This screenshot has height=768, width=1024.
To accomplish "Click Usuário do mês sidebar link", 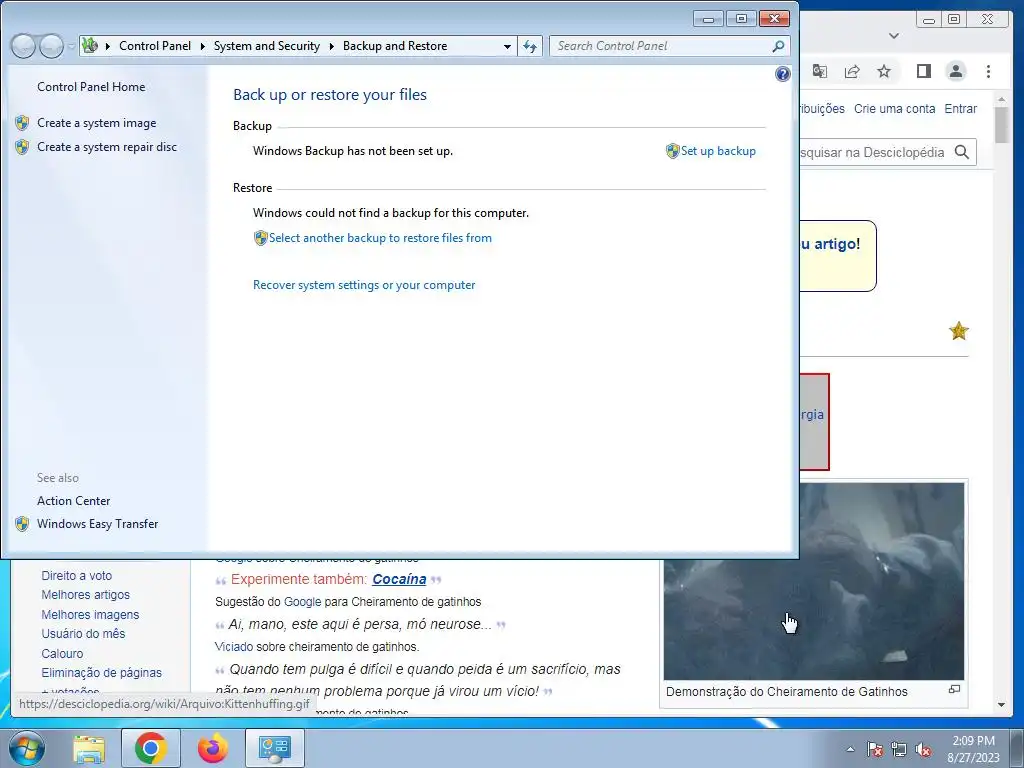I will tap(83, 633).
